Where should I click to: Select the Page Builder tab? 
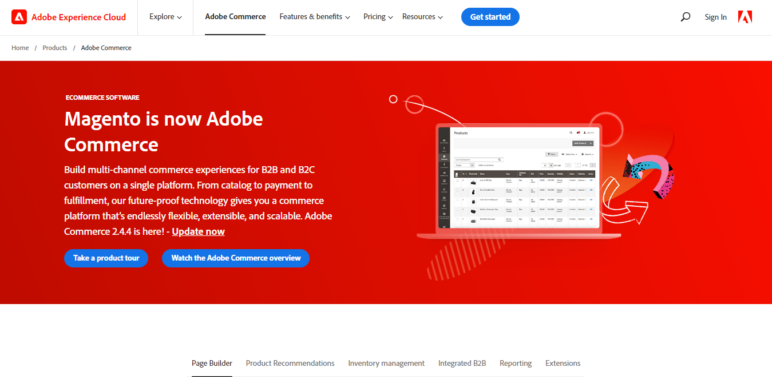click(x=212, y=363)
